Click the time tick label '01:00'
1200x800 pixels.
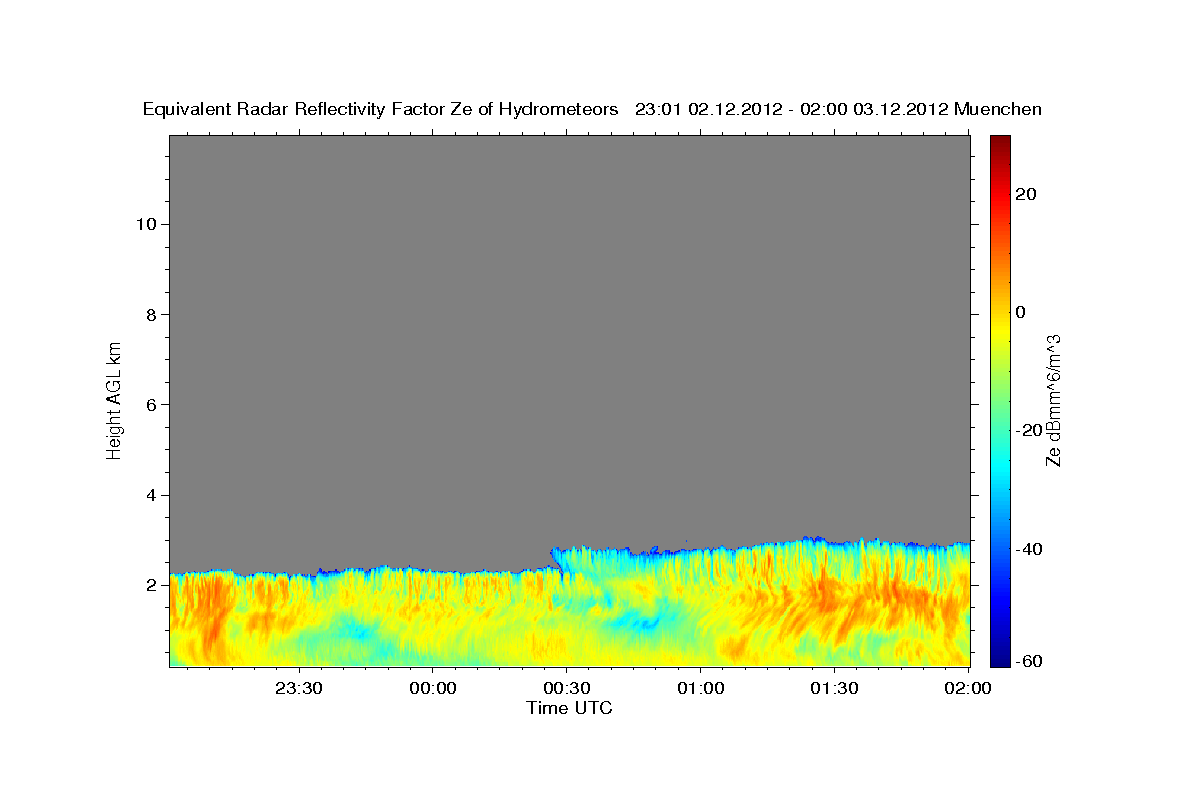[700, 688]
